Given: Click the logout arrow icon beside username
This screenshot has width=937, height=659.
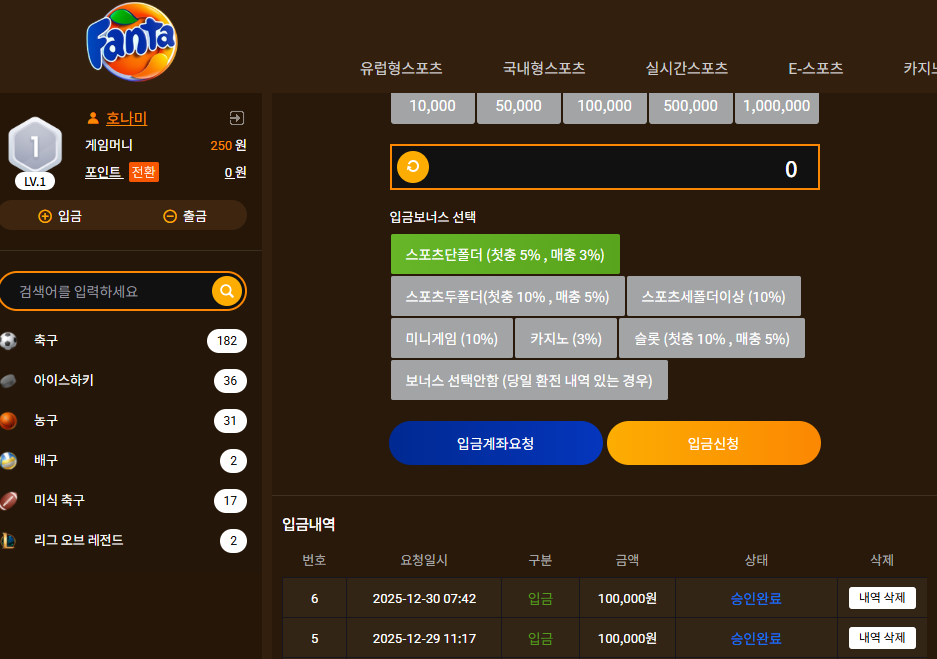Looking at the screenshot, I should pos(237,118).
